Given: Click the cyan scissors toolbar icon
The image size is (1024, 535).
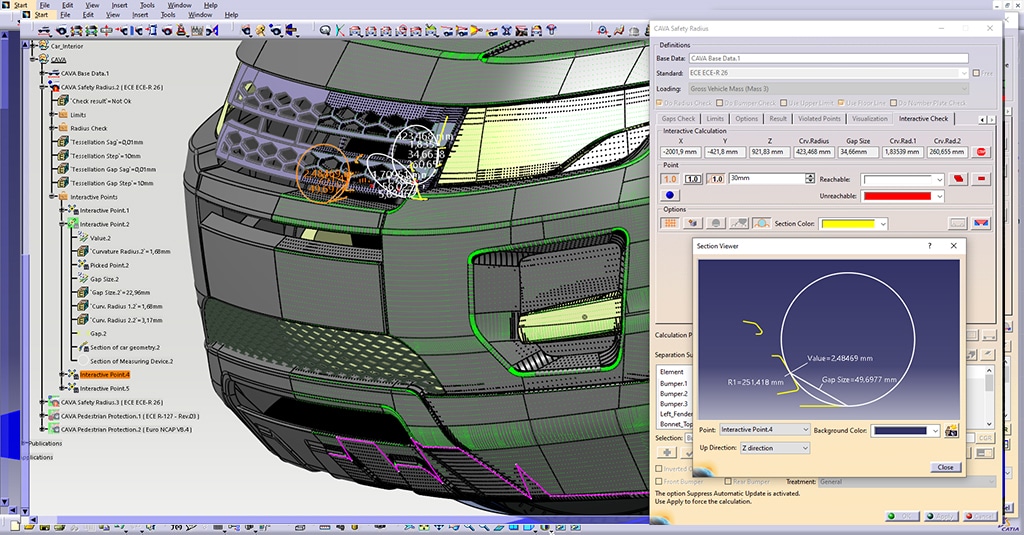Looking at the screenshot, I should click(340, 30).
